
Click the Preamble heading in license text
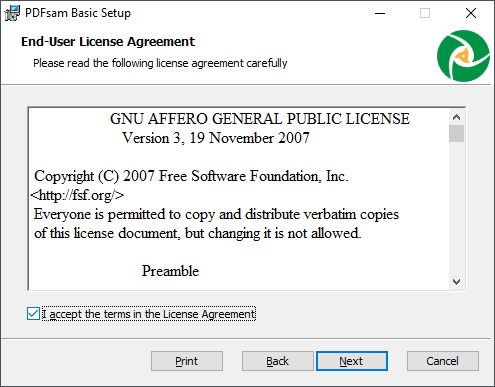click(x=170, y=271)
